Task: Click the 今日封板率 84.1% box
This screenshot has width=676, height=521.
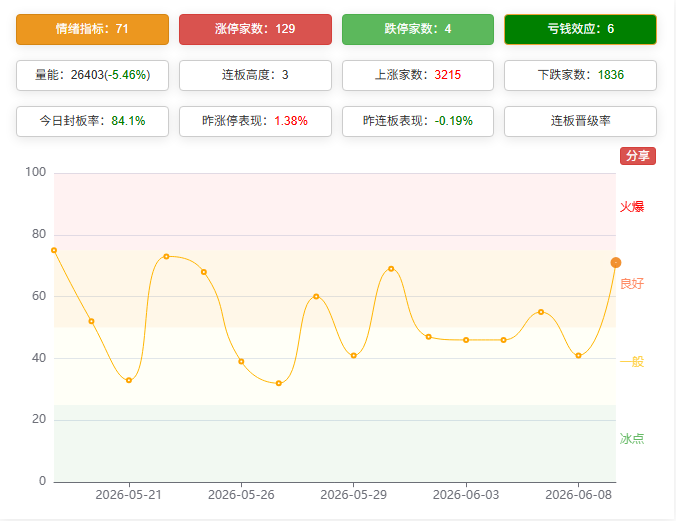Action: coord(92,121)
